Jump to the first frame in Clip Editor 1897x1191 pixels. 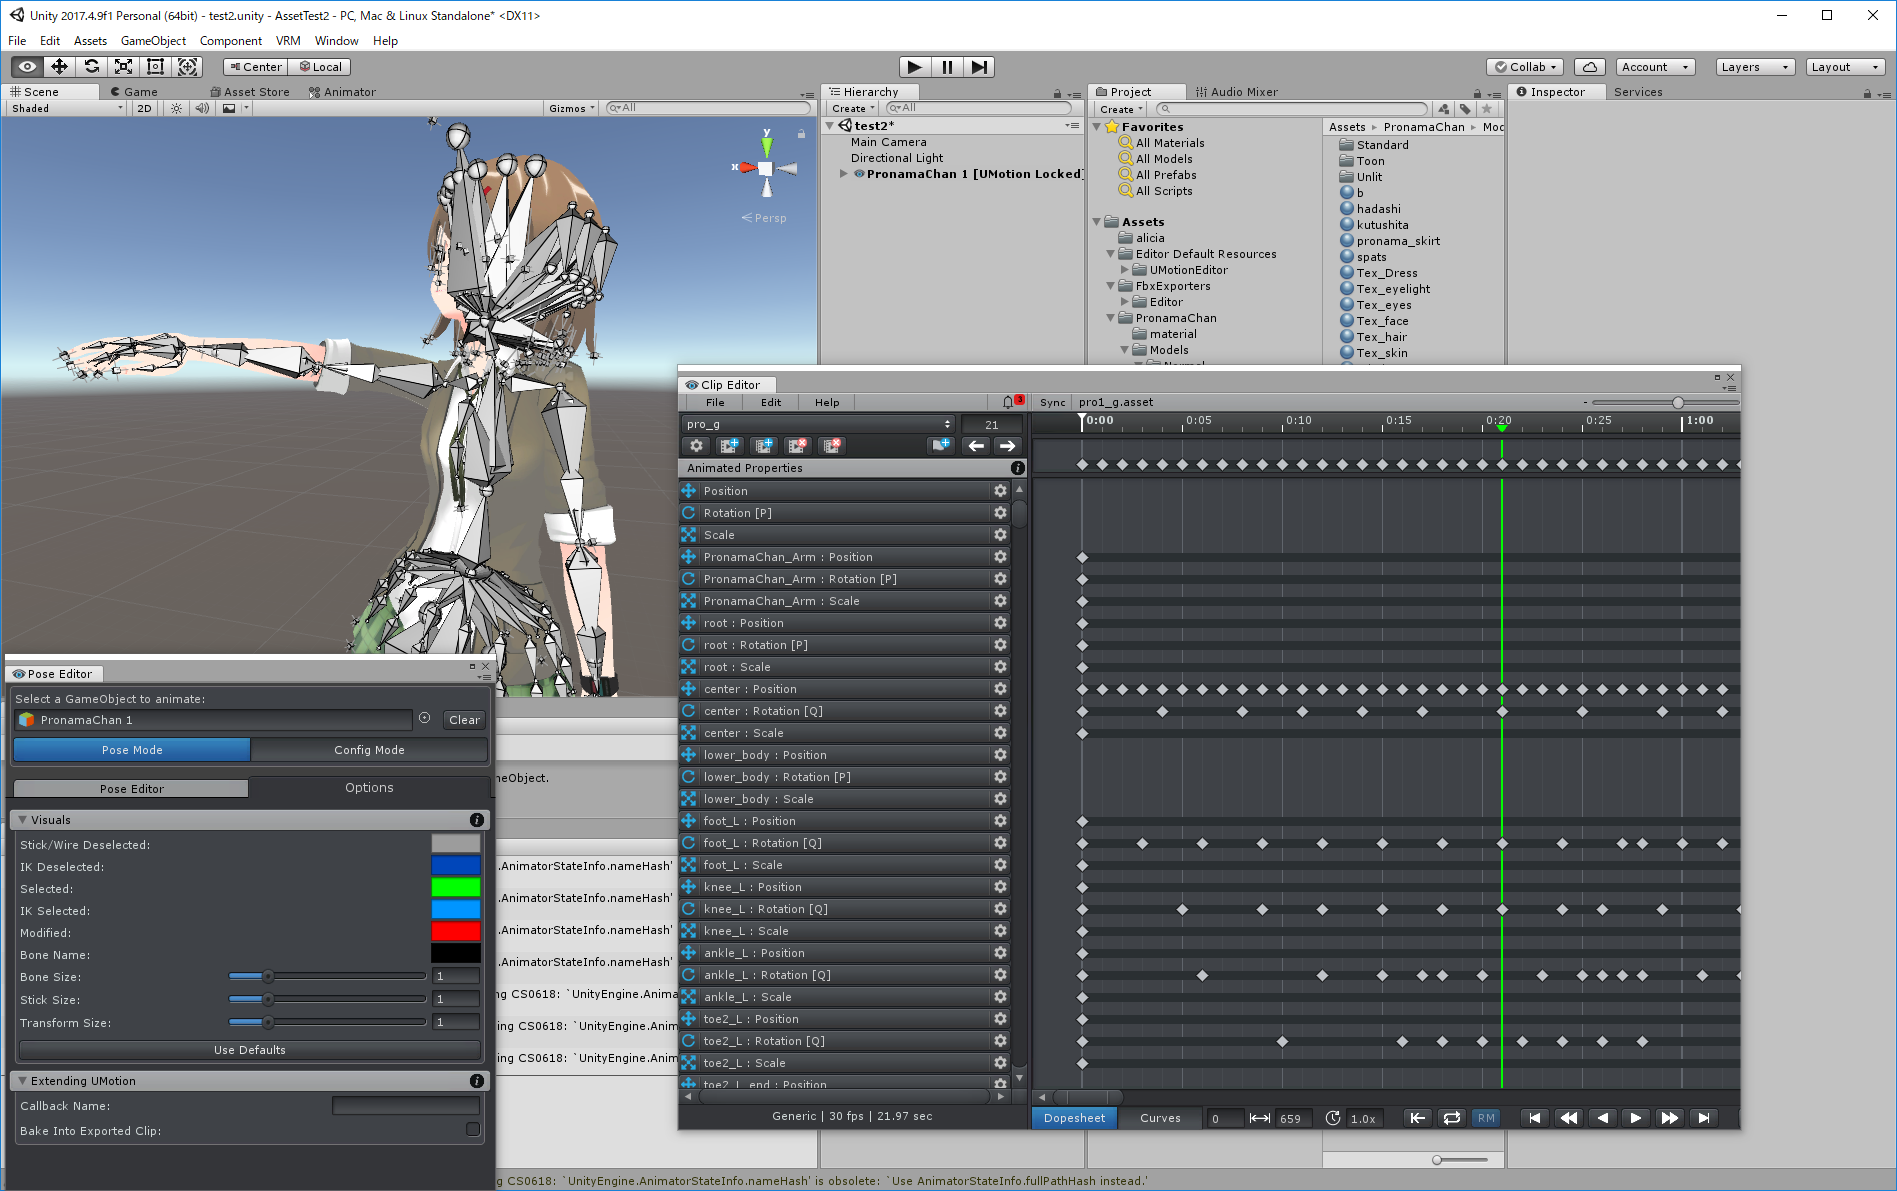[1534, 1118]
